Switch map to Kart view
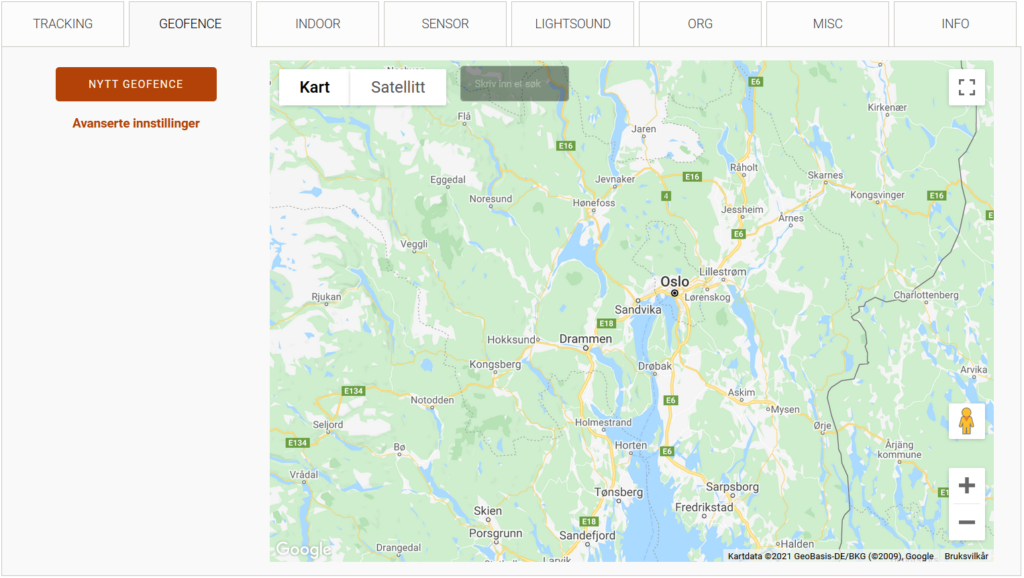This screenshot has width=1024, height=578. (x=314, y=88)
